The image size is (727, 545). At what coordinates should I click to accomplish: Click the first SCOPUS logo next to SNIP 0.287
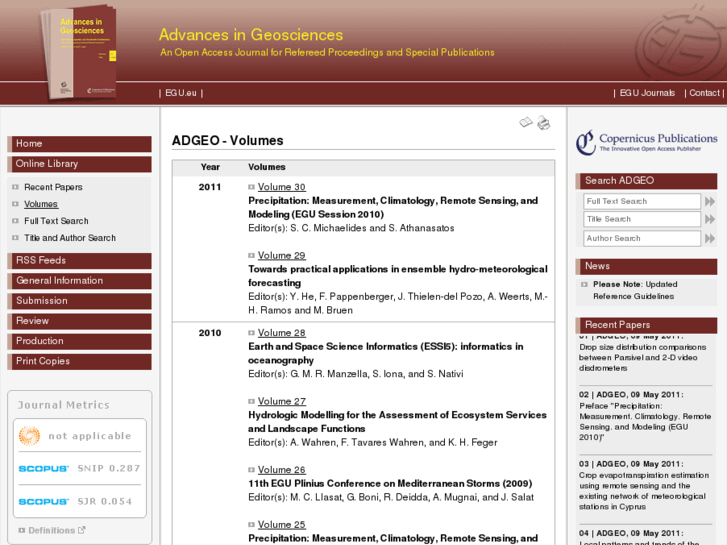point(44,468)
